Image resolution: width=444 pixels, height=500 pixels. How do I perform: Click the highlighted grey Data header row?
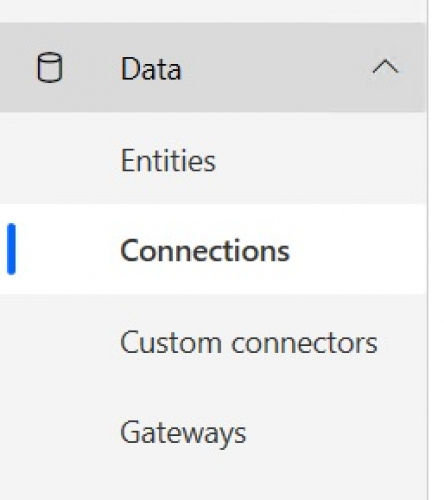(x=213, y=68)
